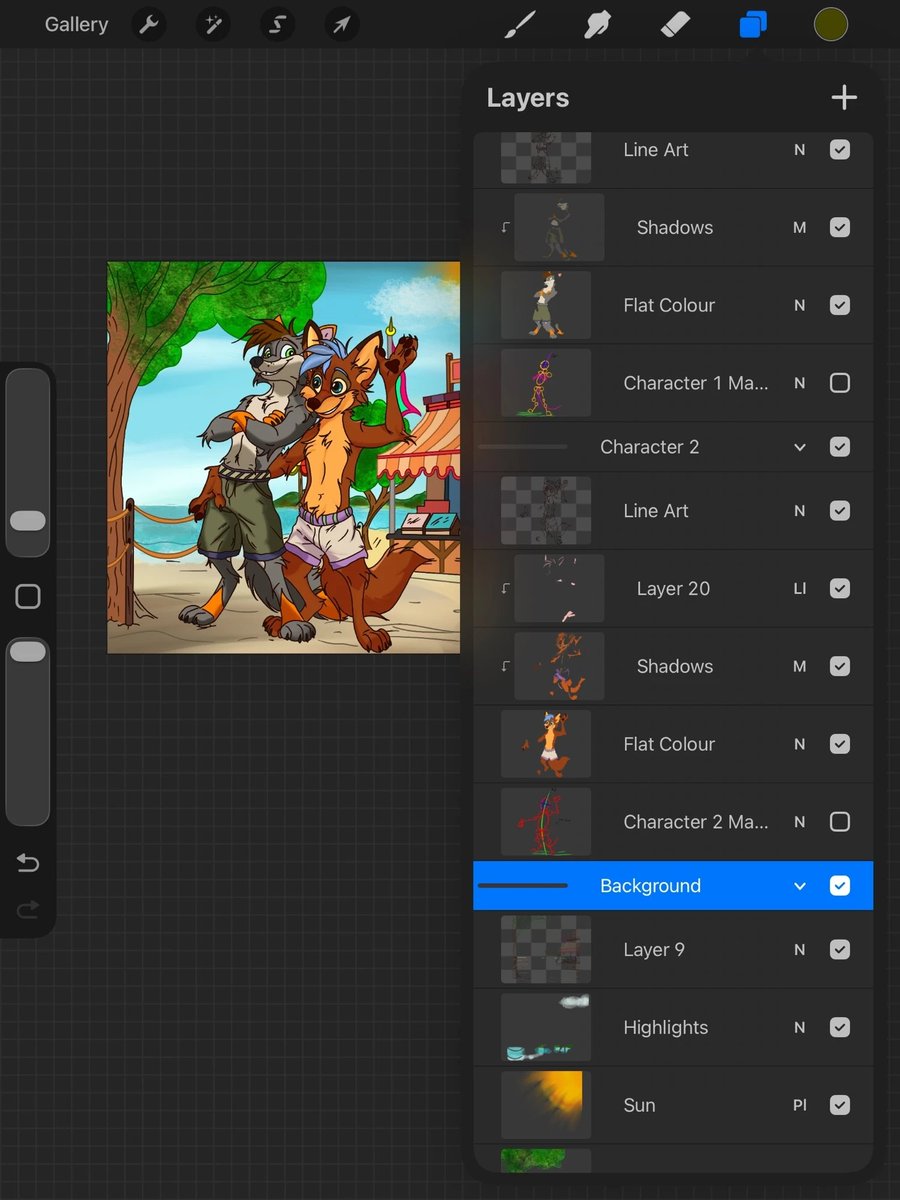Select the Character 2 Ma... layer name
This screenshot has height=1200, width=900.
pyautogui.click(x=696, y=822)
